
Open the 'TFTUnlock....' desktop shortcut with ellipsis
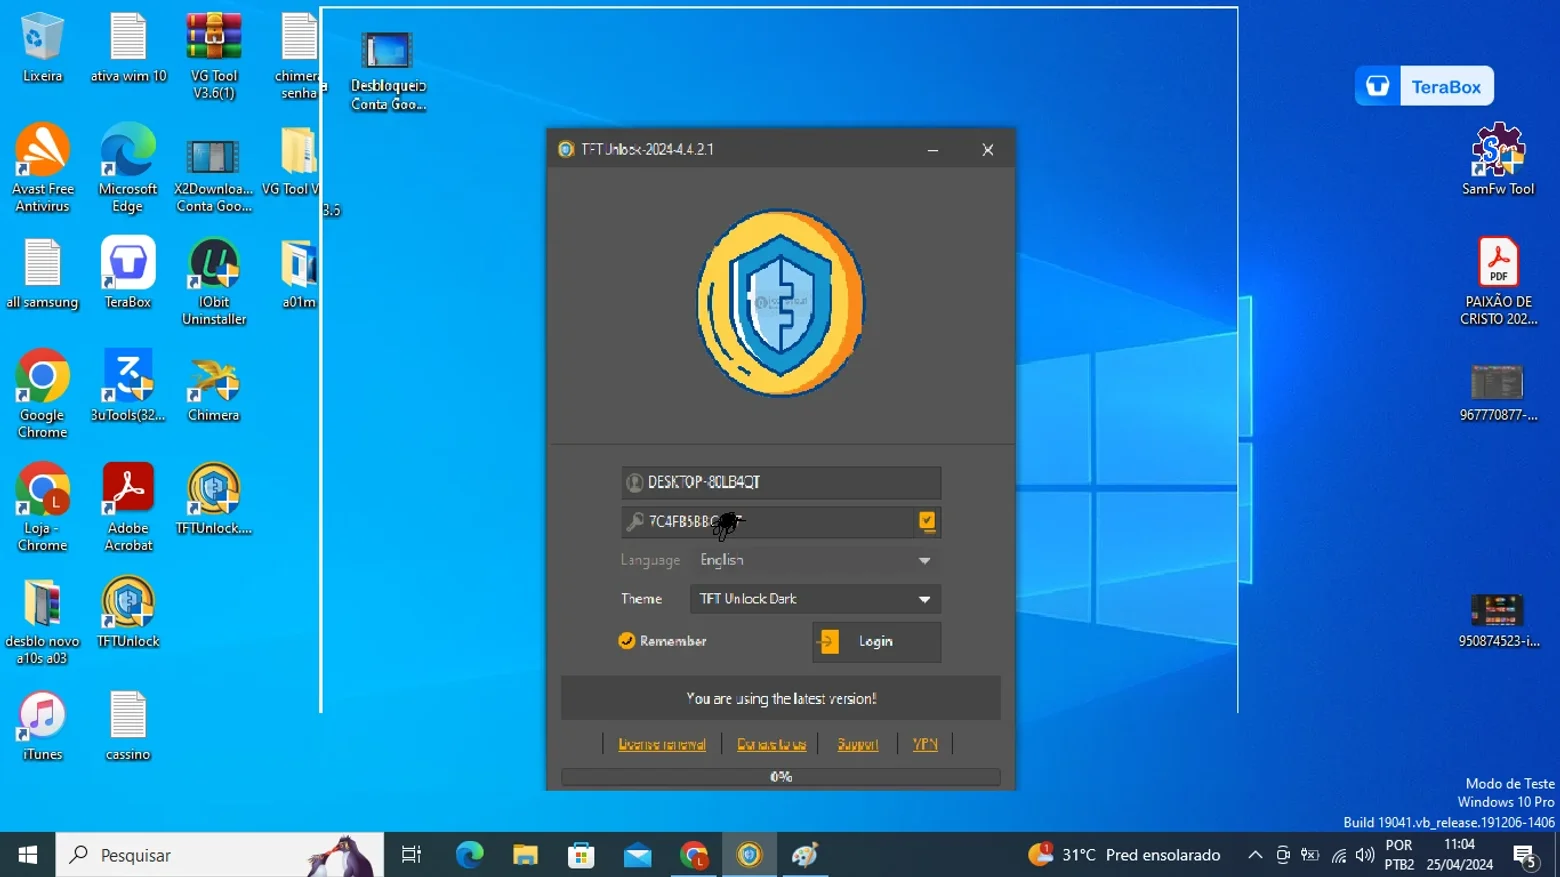(213, 498)
